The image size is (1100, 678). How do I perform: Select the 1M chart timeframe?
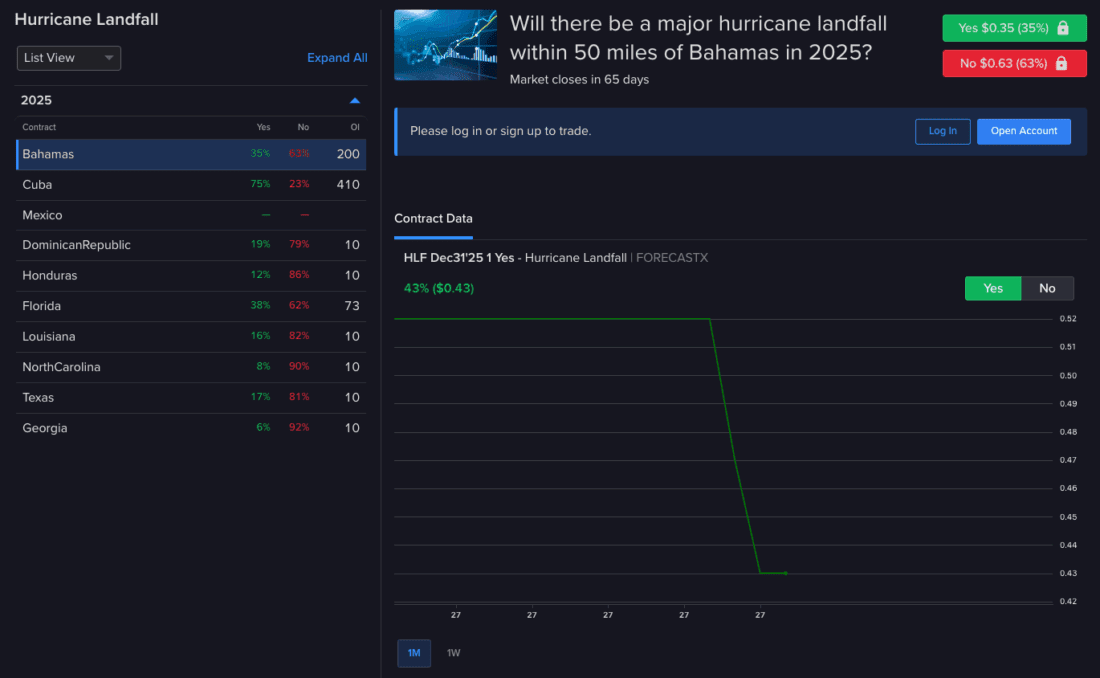[413, 653]
